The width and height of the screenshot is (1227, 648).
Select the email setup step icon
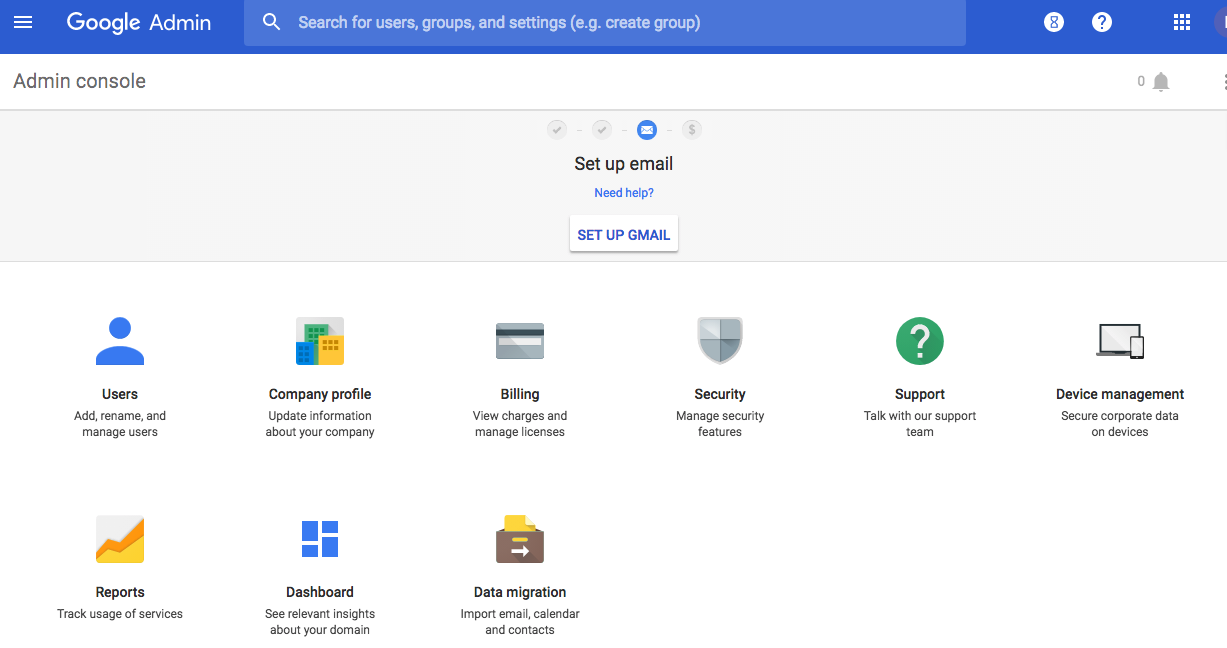click(647, 129)
